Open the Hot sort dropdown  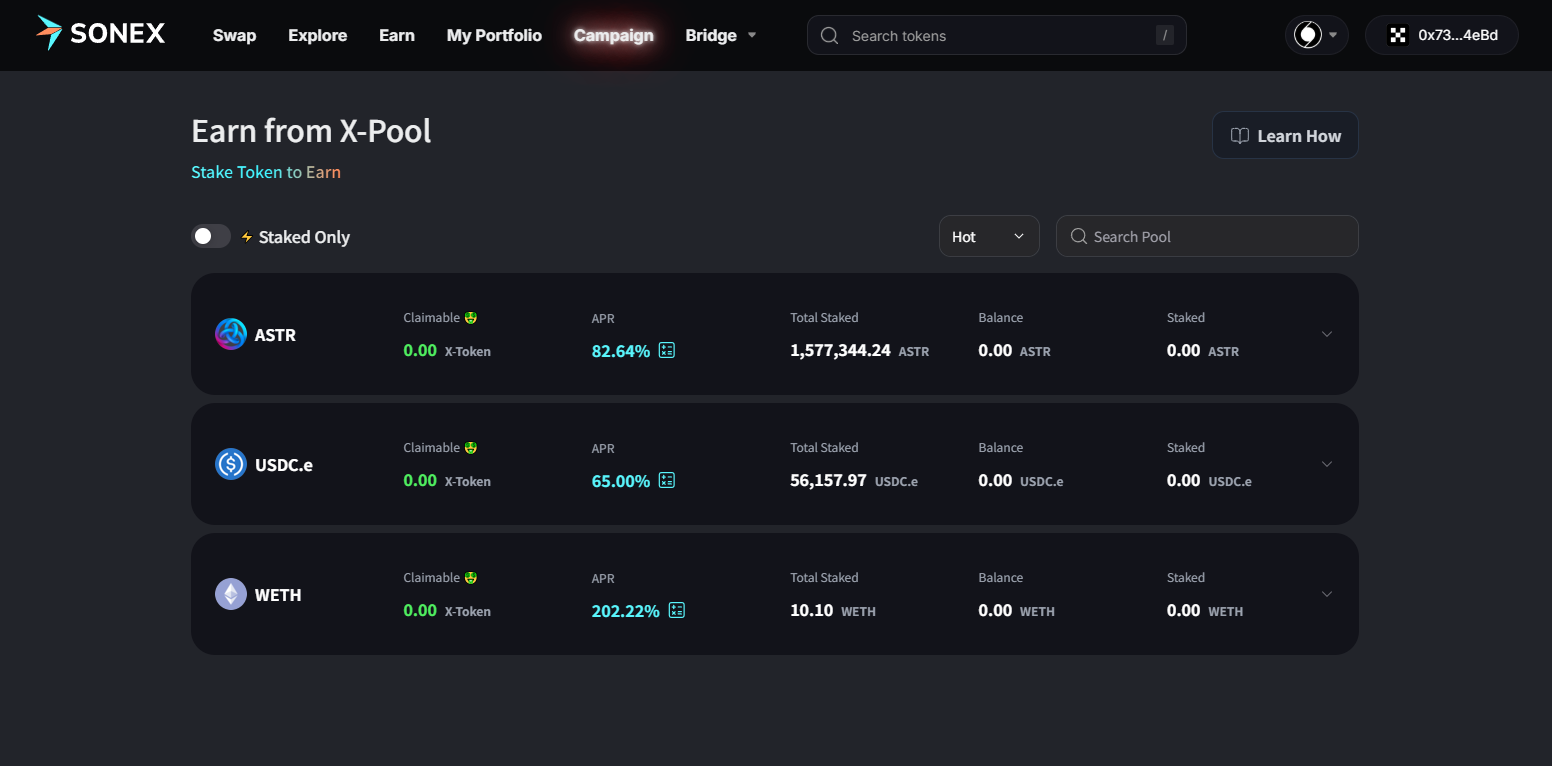coord(989,236)
